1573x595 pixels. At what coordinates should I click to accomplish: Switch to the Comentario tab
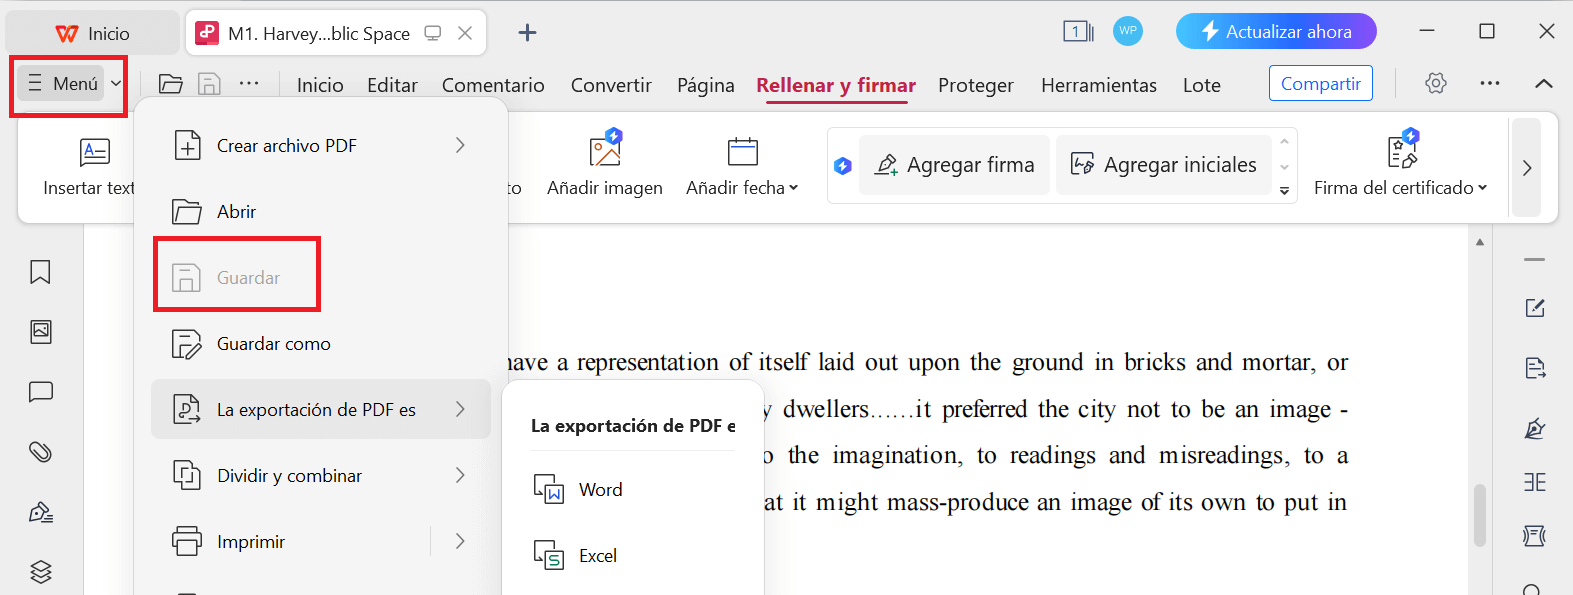[x=493, y=85]
